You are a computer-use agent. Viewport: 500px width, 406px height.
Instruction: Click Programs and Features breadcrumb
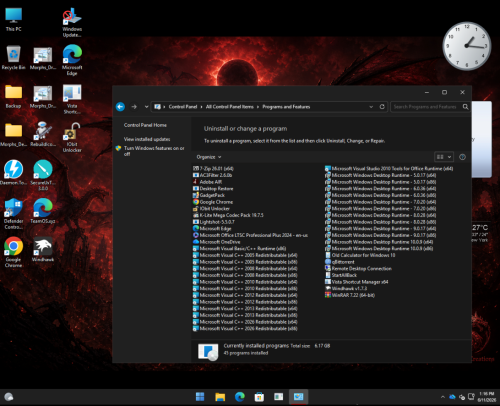tap(286, 107)
